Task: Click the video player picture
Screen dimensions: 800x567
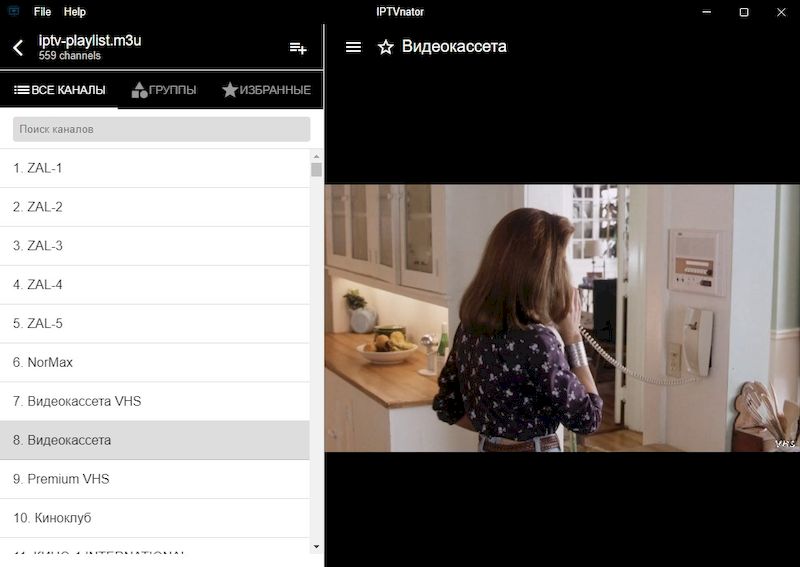Action: click(562, 318)
